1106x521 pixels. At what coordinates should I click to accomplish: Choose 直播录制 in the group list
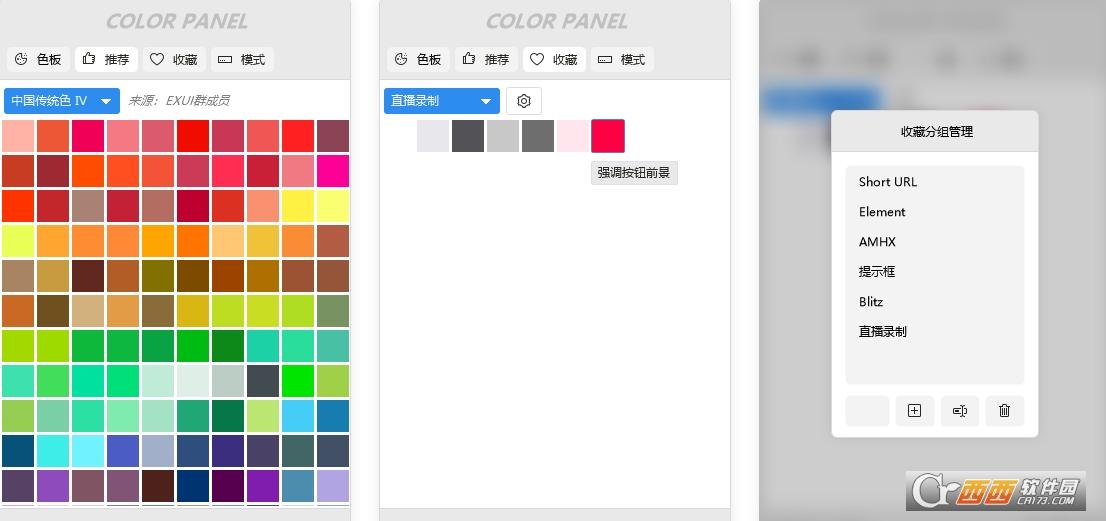point(935,332)
